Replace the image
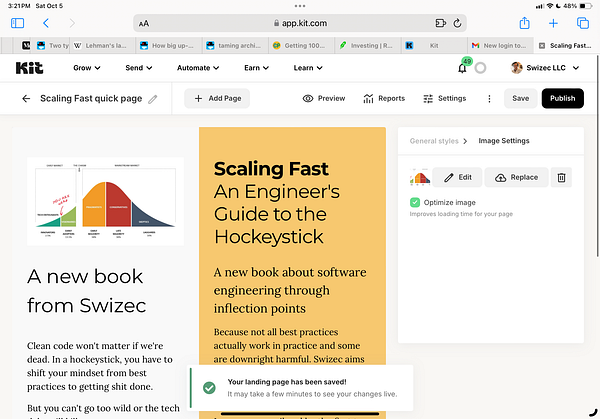This screenshot has height=419, width=600. click(x=516, y=177)
